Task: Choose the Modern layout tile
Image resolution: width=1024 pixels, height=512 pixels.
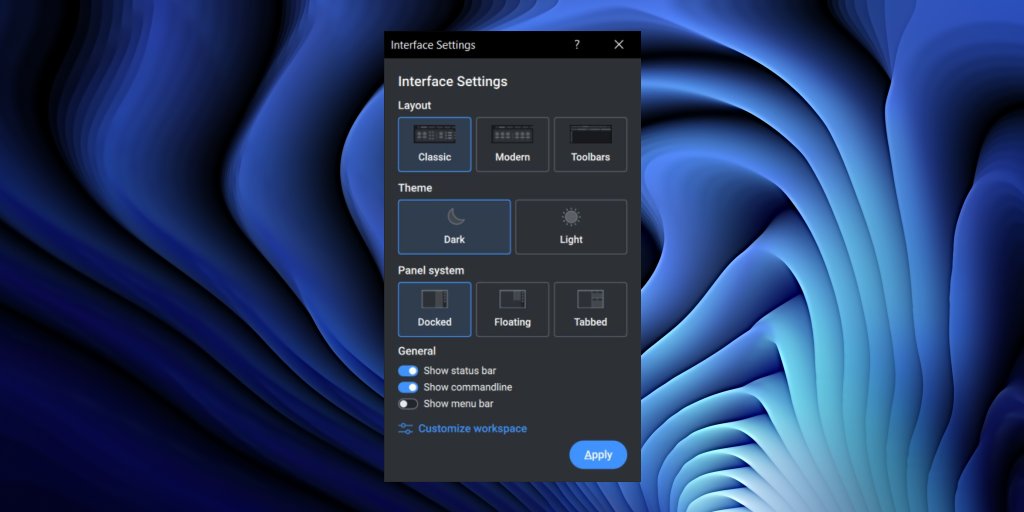Action: 512,144
